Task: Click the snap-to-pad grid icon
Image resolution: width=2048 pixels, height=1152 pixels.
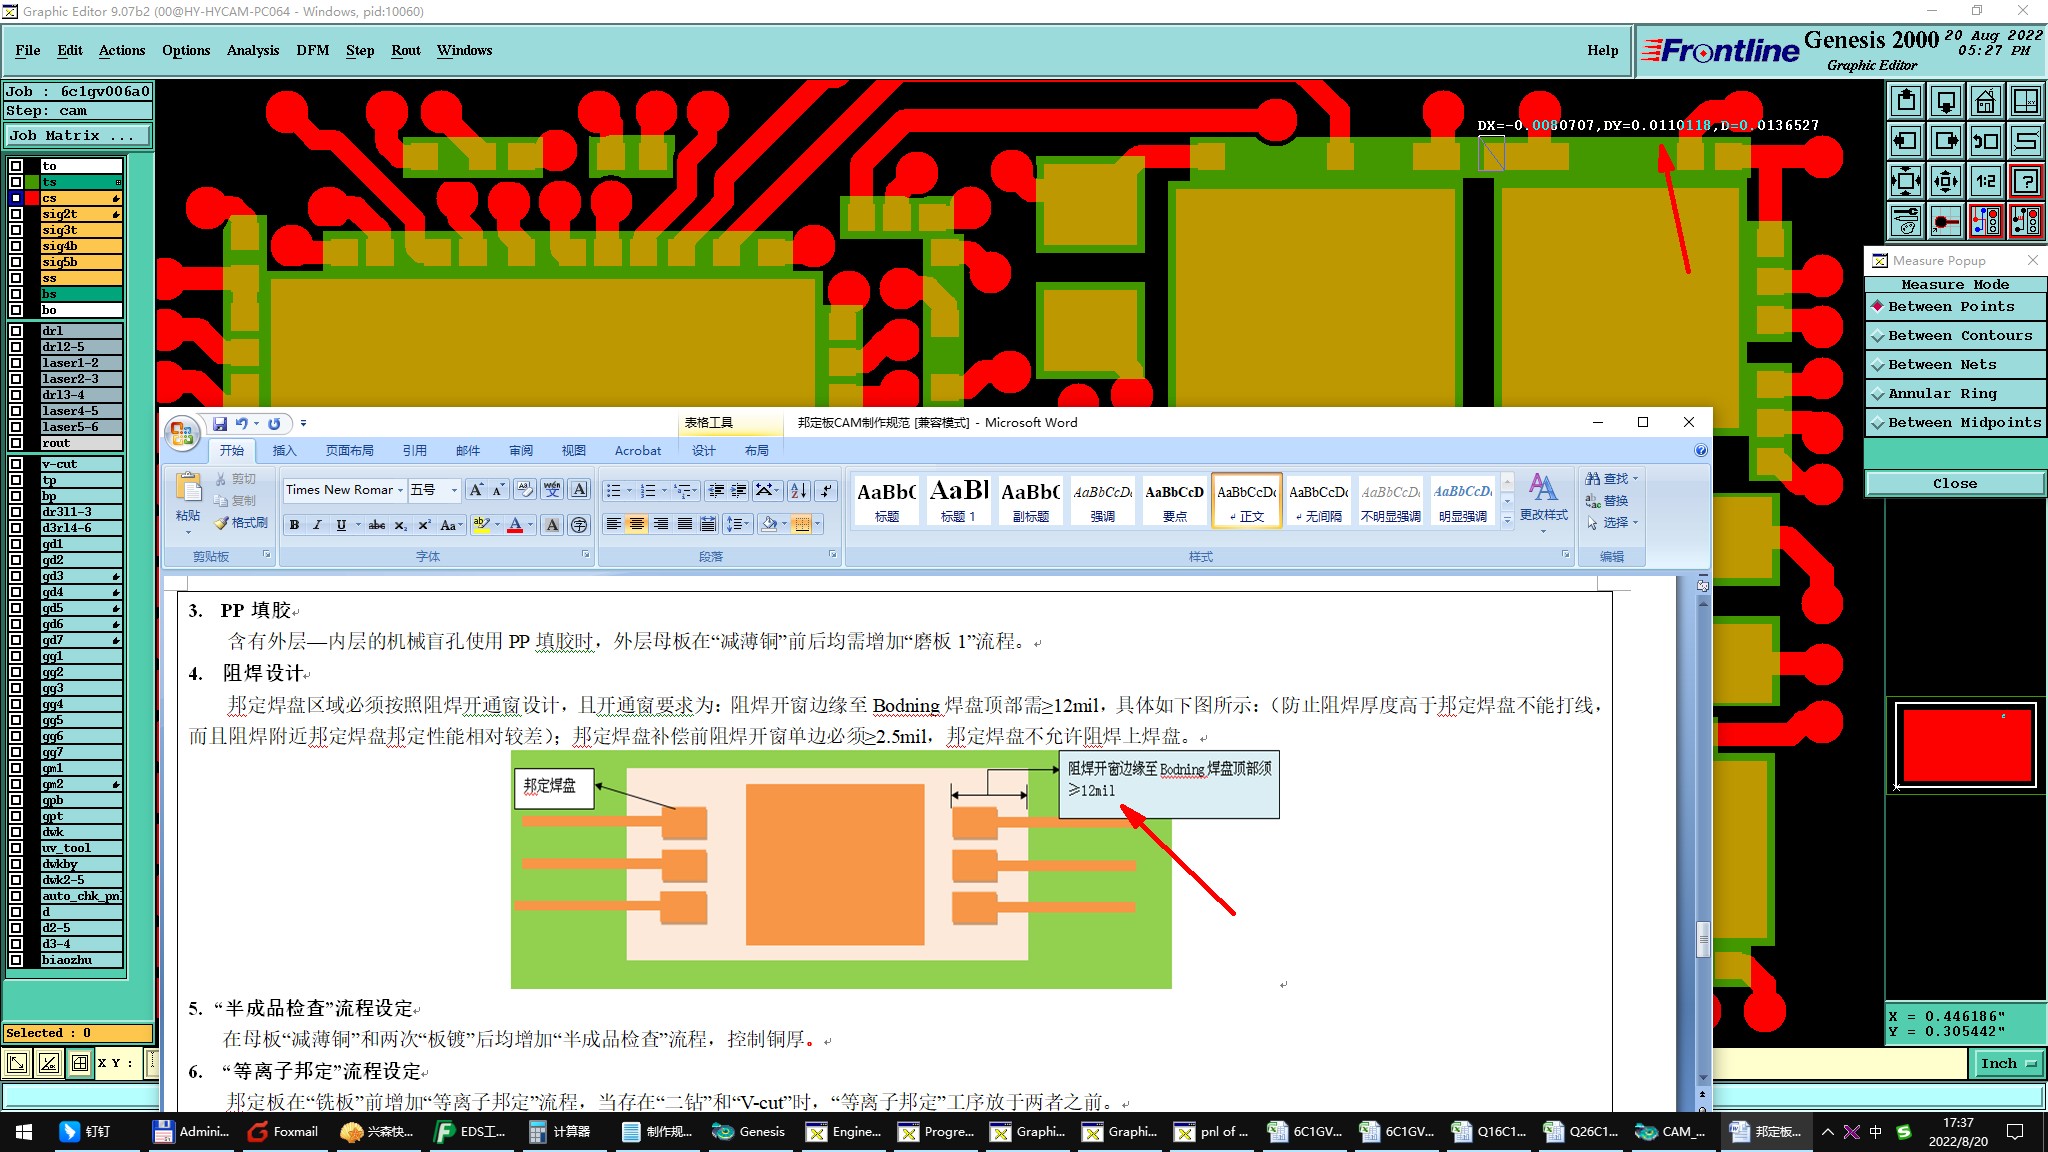Action: pos(1946,221)
